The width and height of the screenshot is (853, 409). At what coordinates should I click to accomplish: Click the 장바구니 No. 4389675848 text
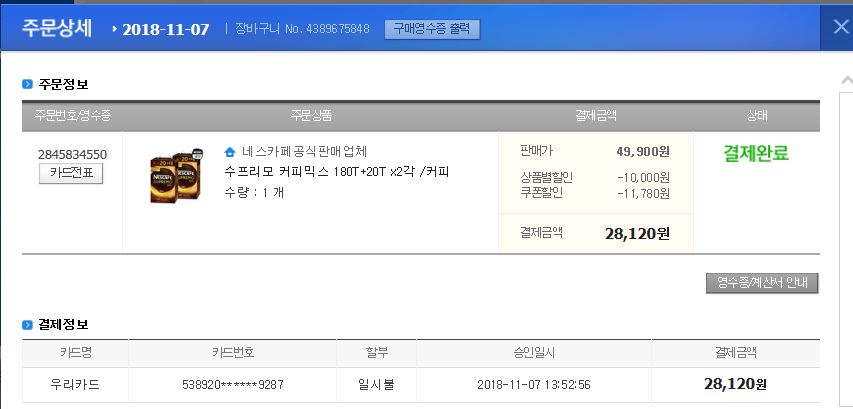[x=302, y=29]
